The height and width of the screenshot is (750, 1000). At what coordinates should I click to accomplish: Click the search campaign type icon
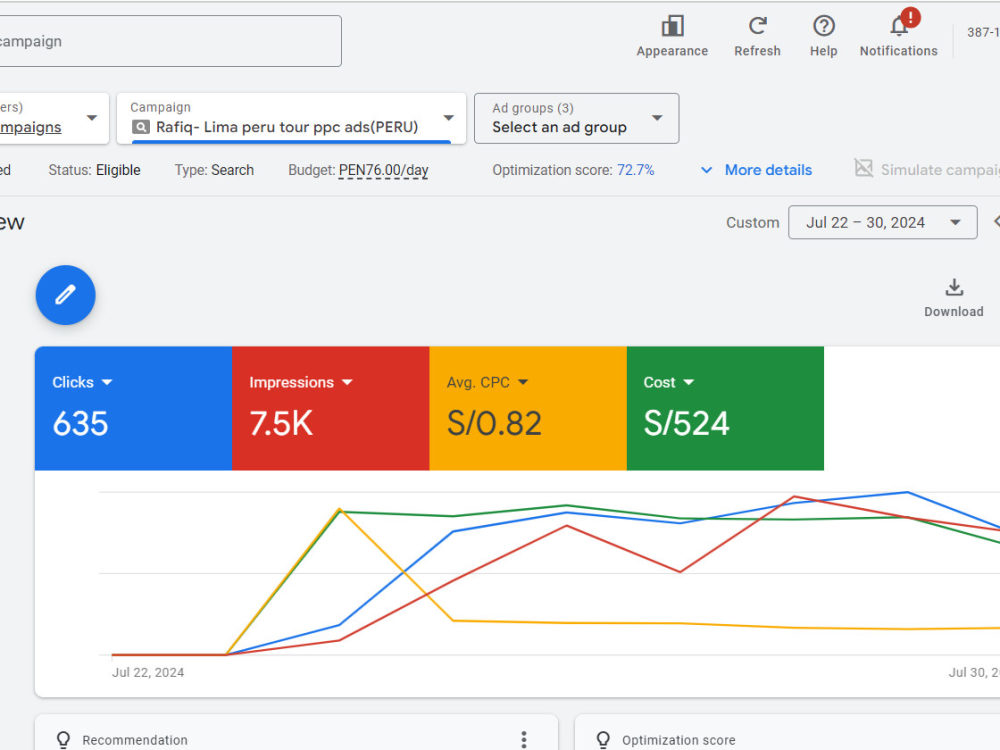[140, 127]
